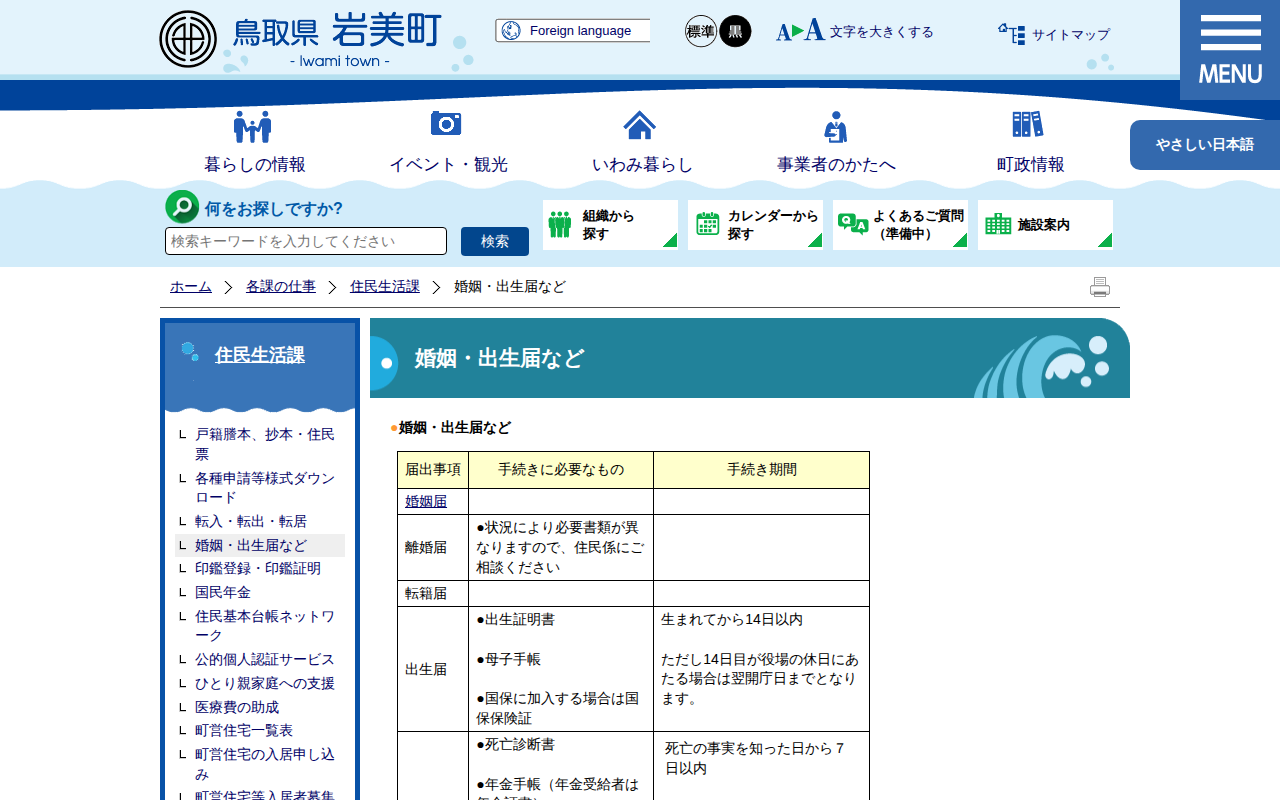
Task: Click the binders icon for 町政情報
Action: point(1028,124)
